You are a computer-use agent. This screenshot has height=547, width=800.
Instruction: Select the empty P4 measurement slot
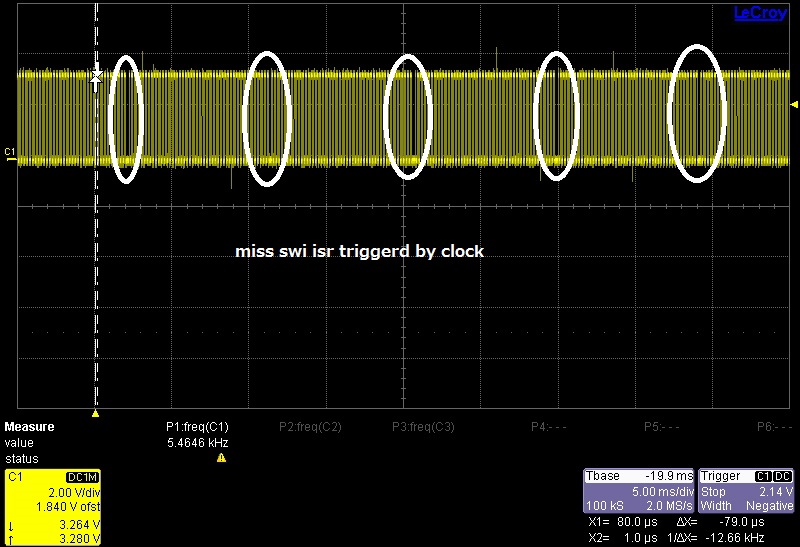(x=548, y=427)
